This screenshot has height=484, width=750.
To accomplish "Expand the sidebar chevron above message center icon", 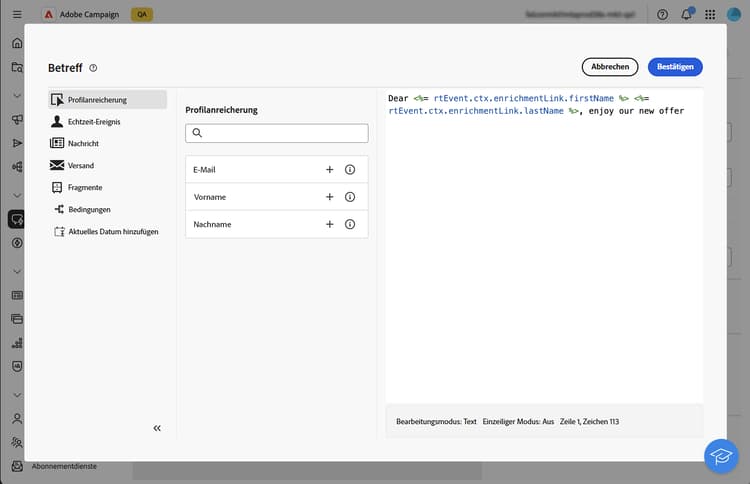I will point(17,195).
